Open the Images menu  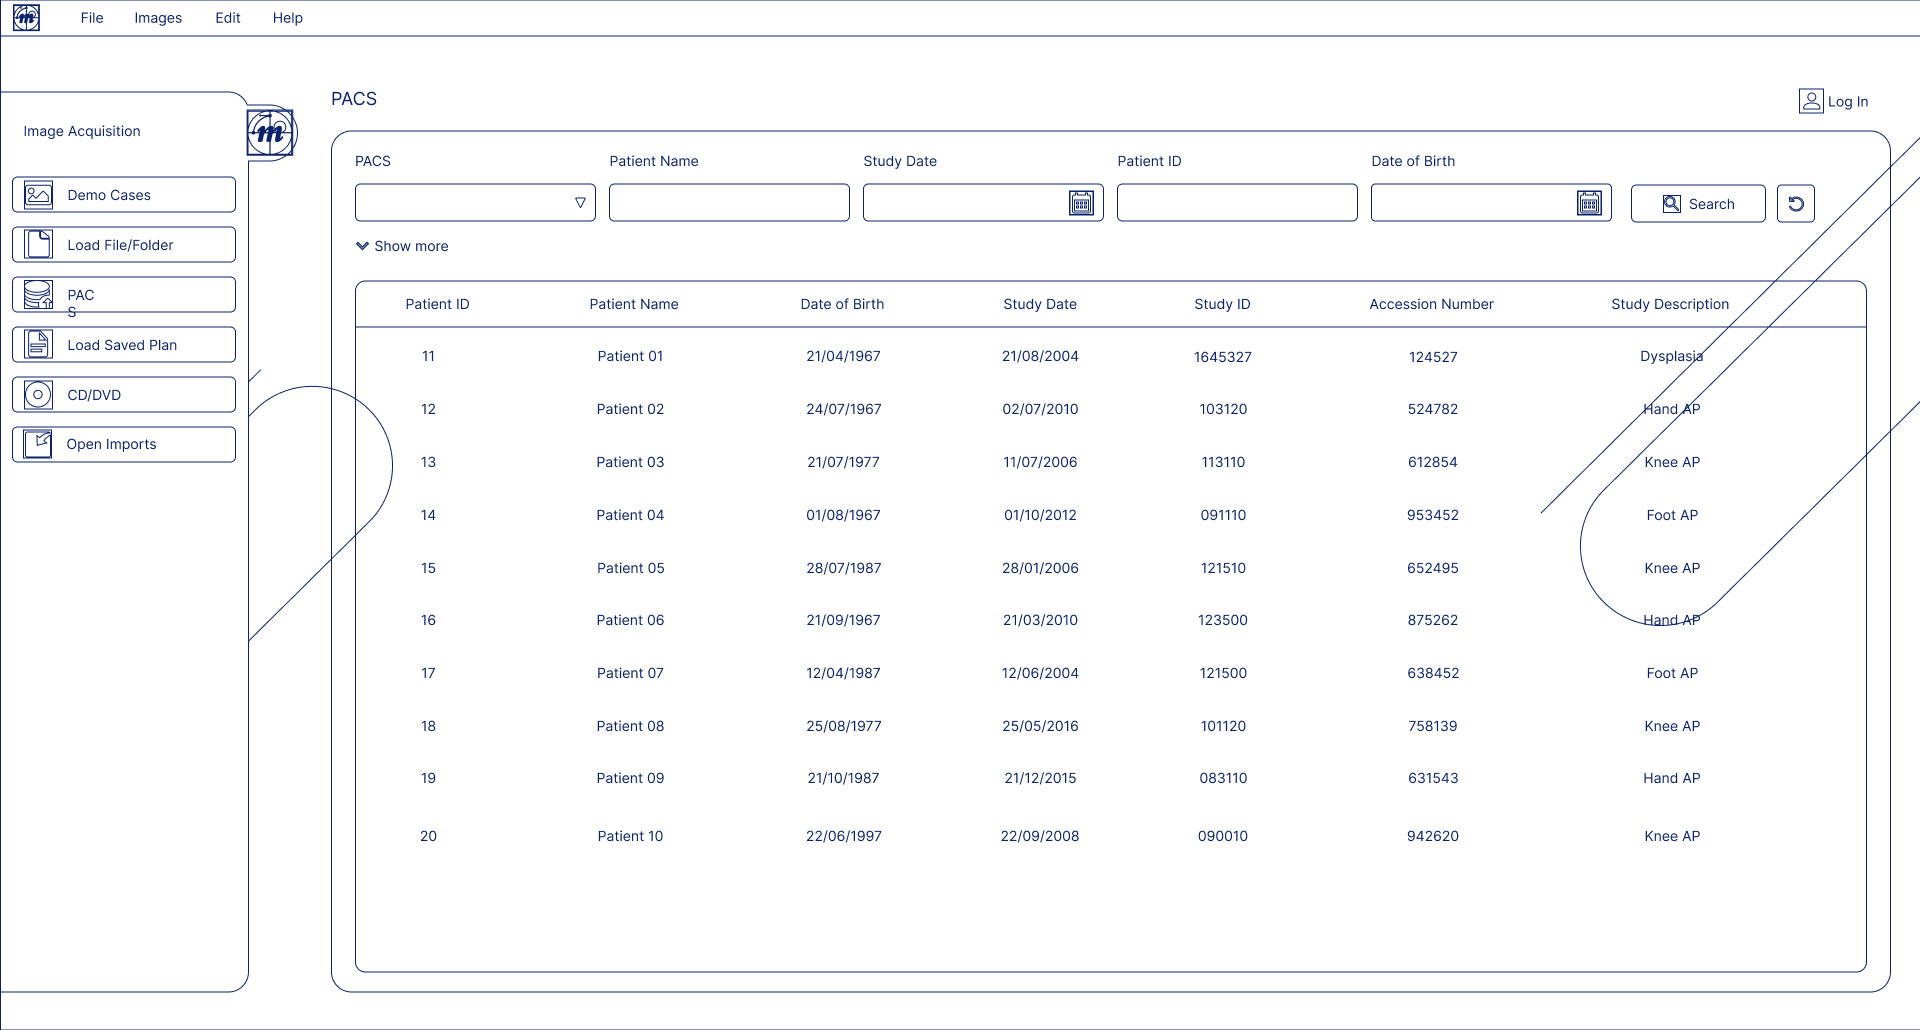tap(157, 17)
